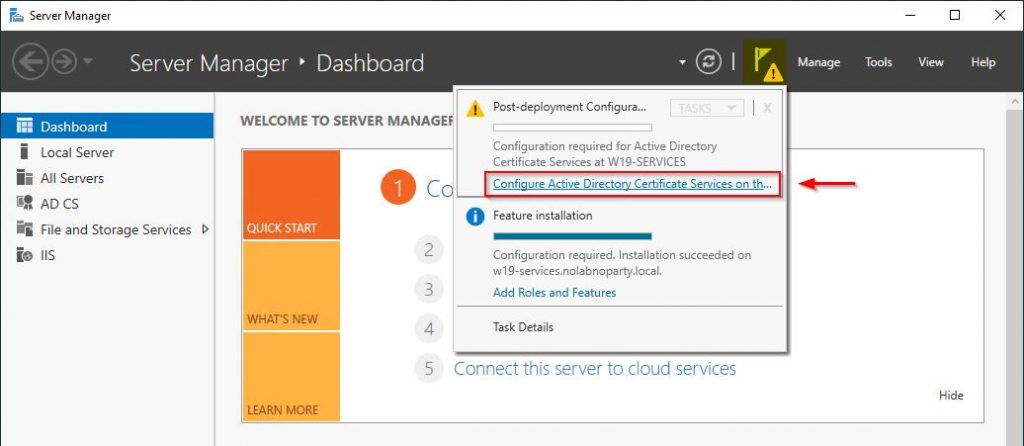Open the Help menu
The height and width of the screenshot is (446, 1024).
coord(983,63)
